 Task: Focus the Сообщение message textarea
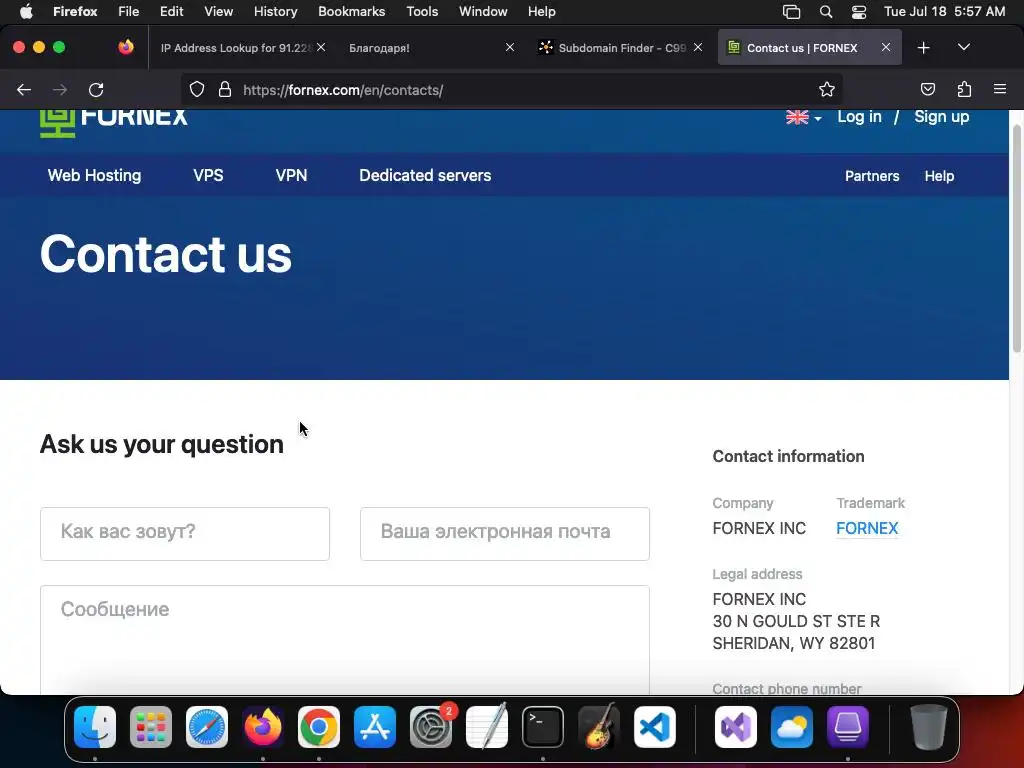(x=345, y=639)
